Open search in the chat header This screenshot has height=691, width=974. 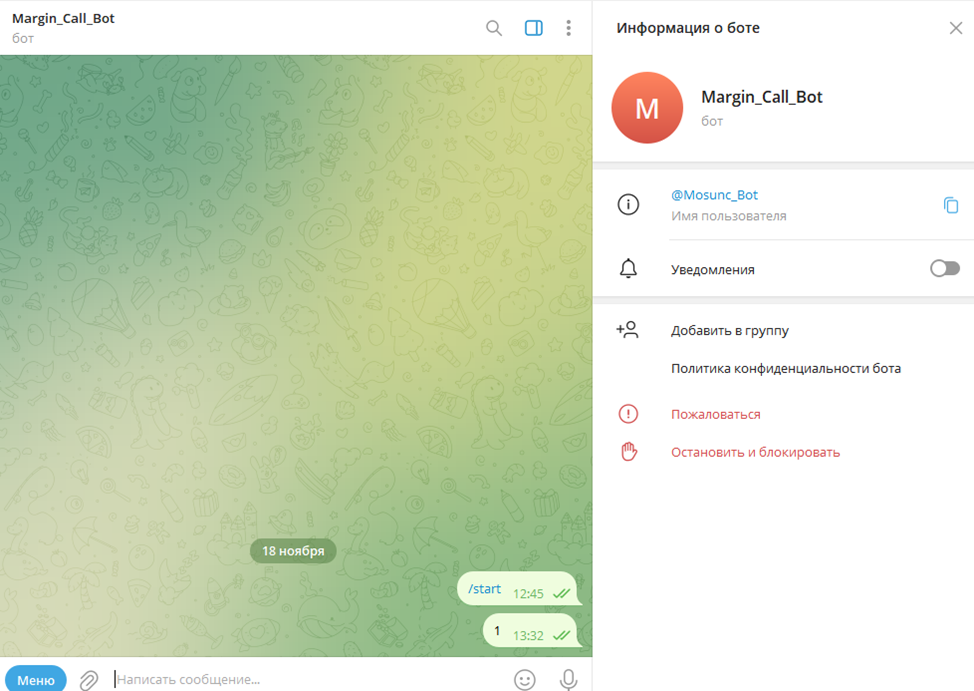[494, 28]
